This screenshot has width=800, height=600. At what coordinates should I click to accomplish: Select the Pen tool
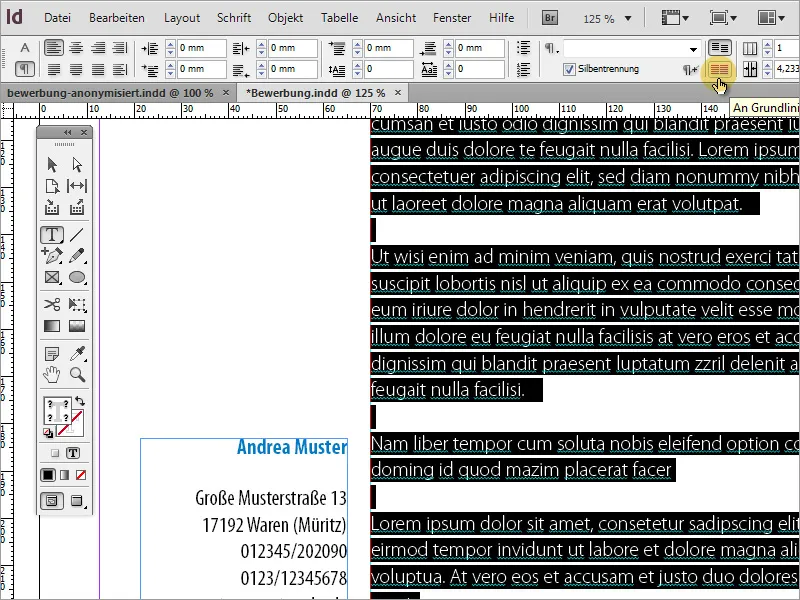tap(52, 255)
